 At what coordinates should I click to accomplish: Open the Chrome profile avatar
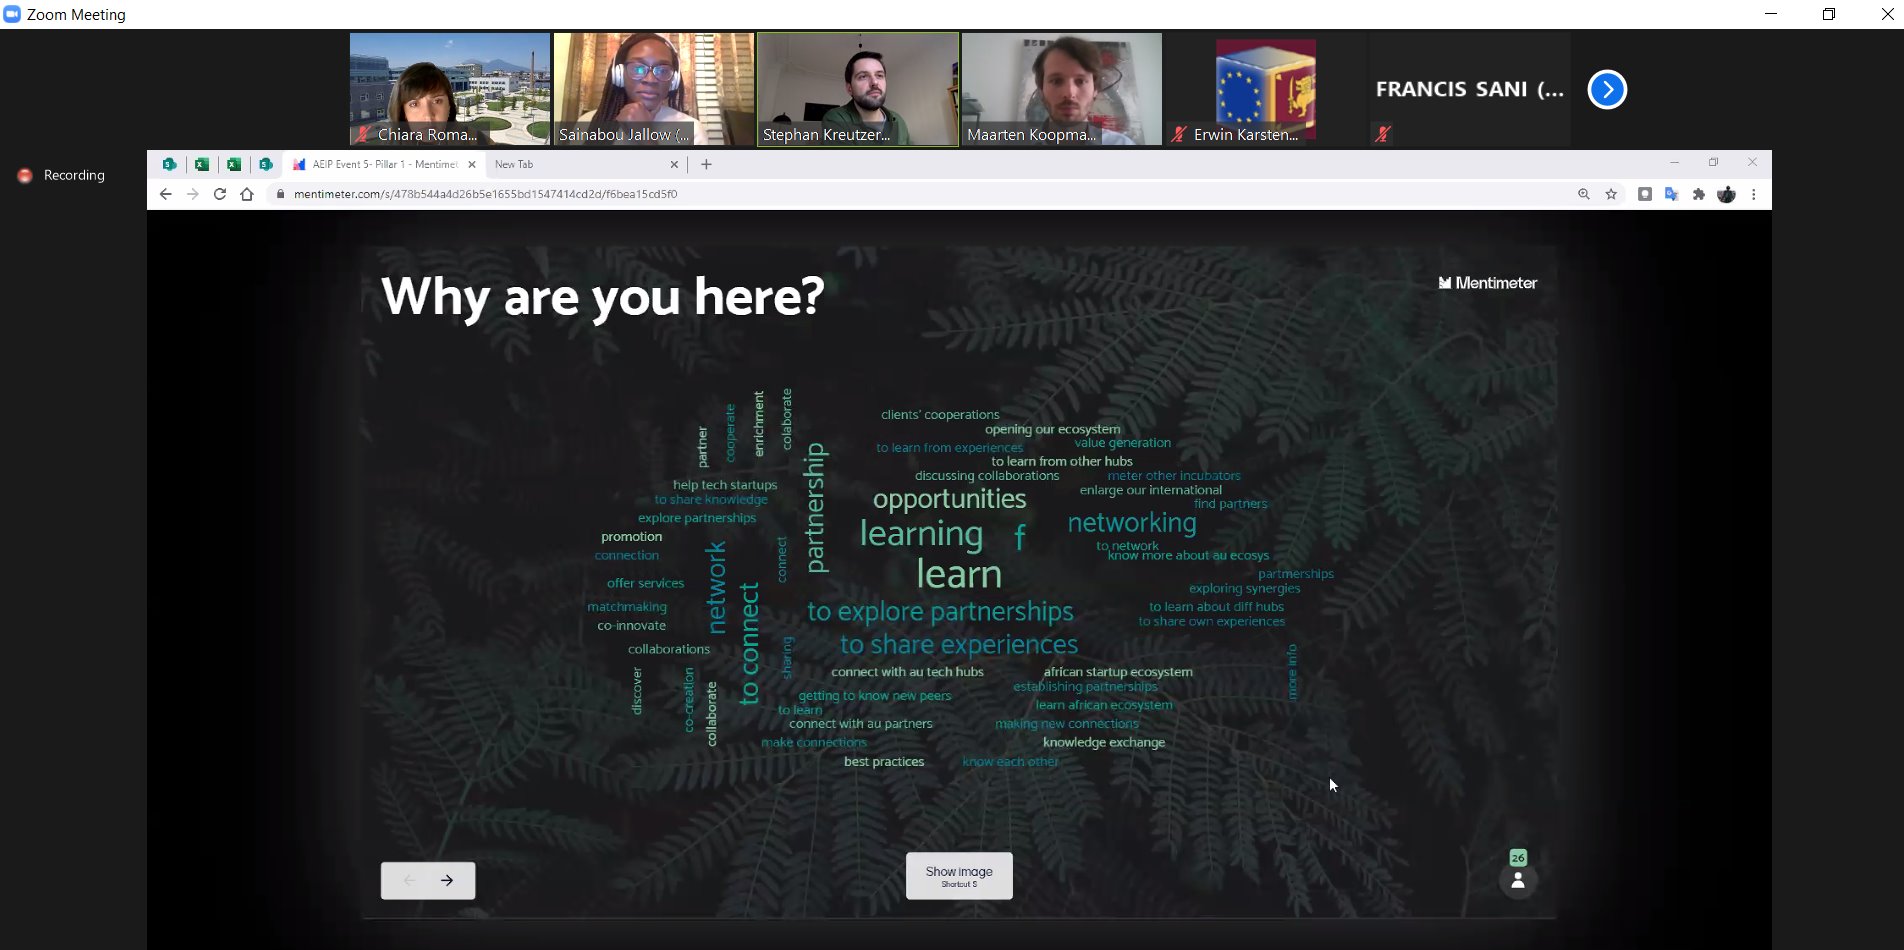coord(1726,194)
